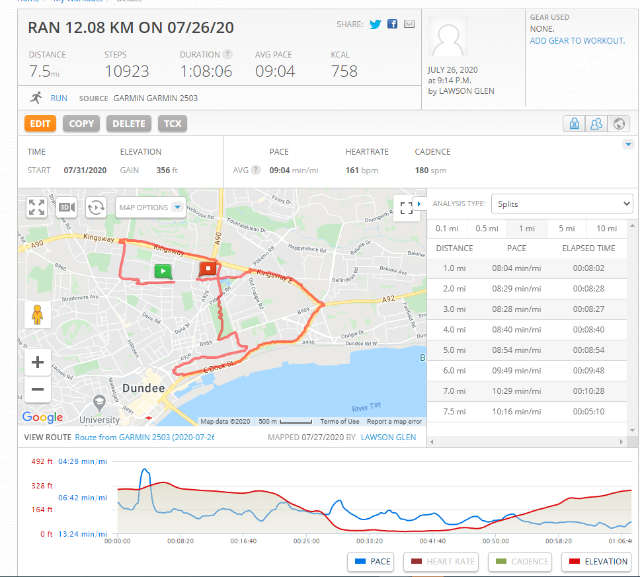640x577 pixels.
Task: Expand map to fullscreen arrows icon
Action: [36, 207]
